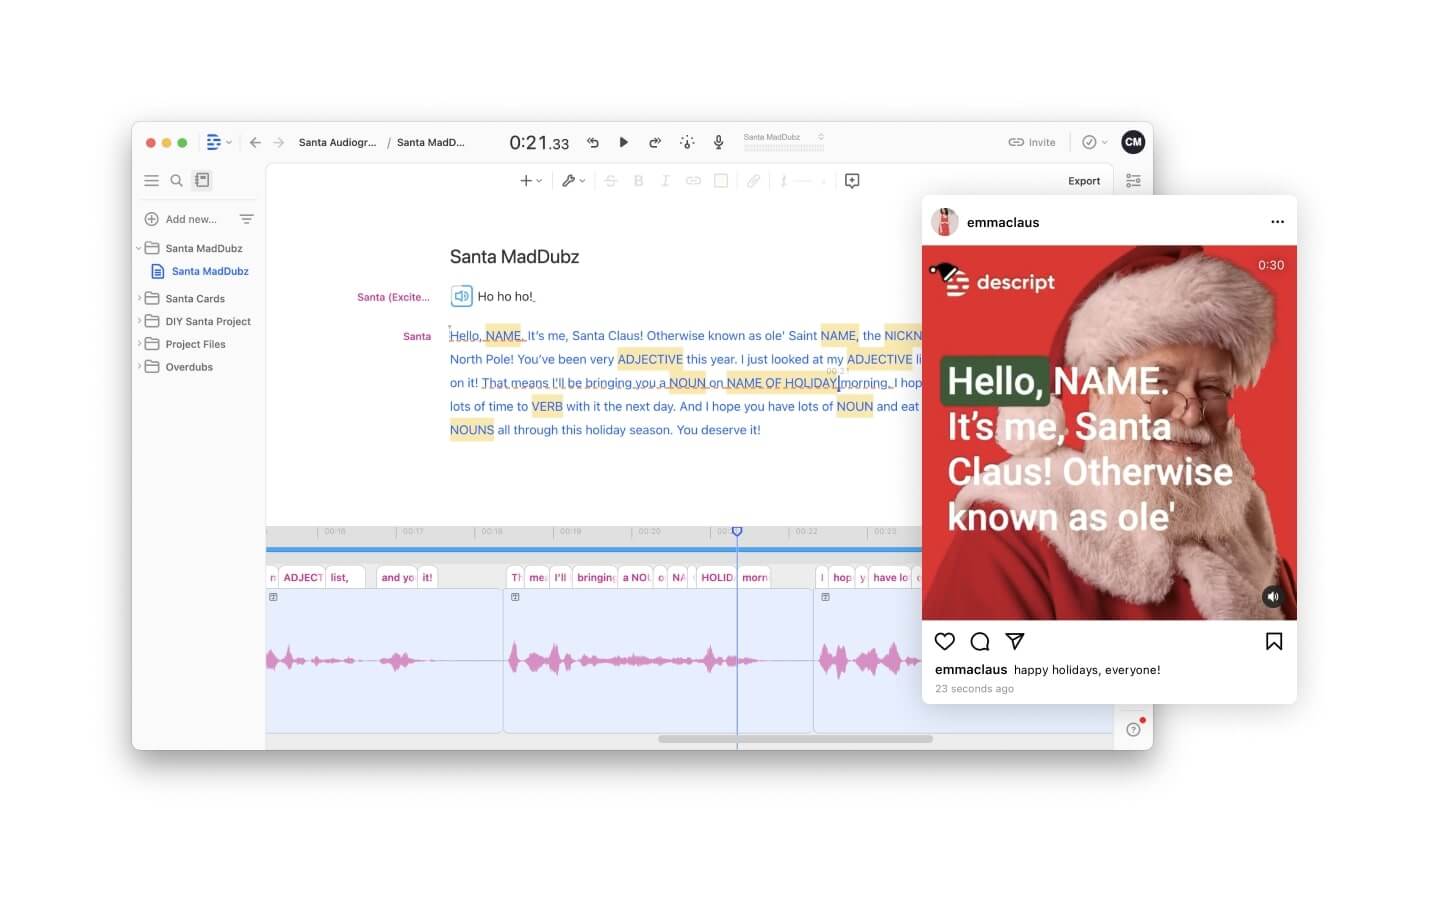Click the clip icon on the middle audio clip
The height and width of the screenshot is (900, 1440).
[515, 597]
